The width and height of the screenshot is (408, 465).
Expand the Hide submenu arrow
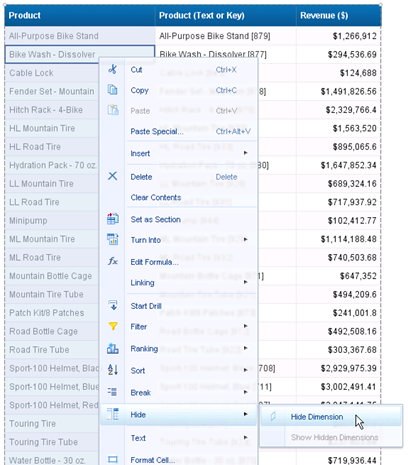246,414
